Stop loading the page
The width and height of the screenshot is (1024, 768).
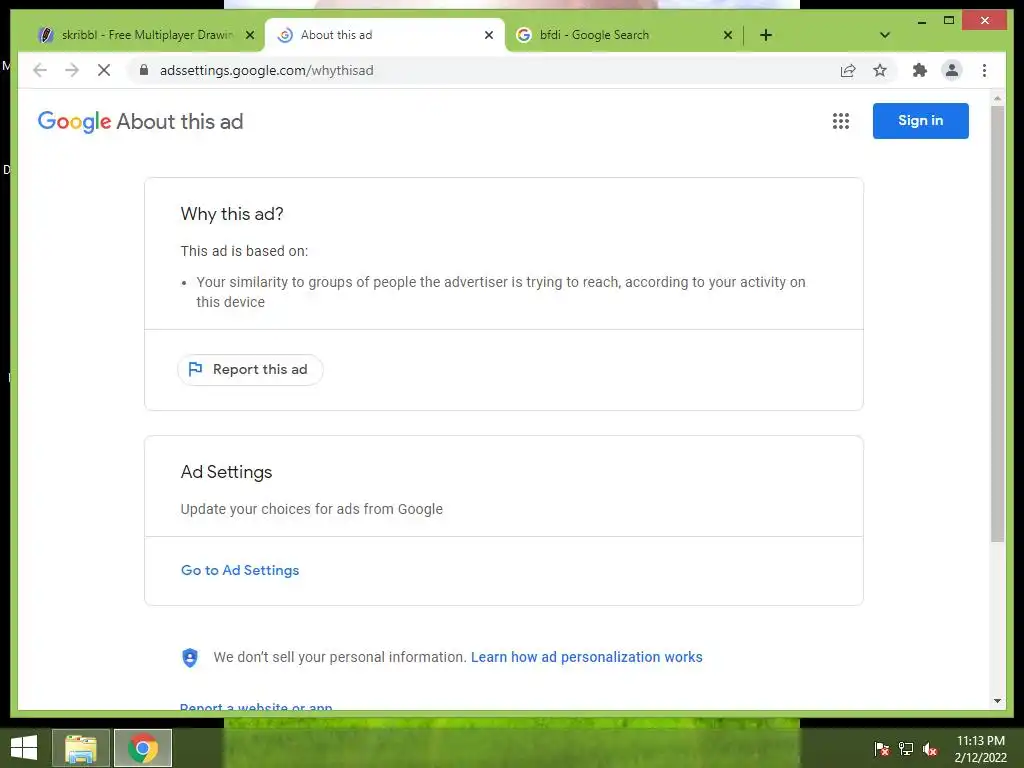click(x=104, y=70)
